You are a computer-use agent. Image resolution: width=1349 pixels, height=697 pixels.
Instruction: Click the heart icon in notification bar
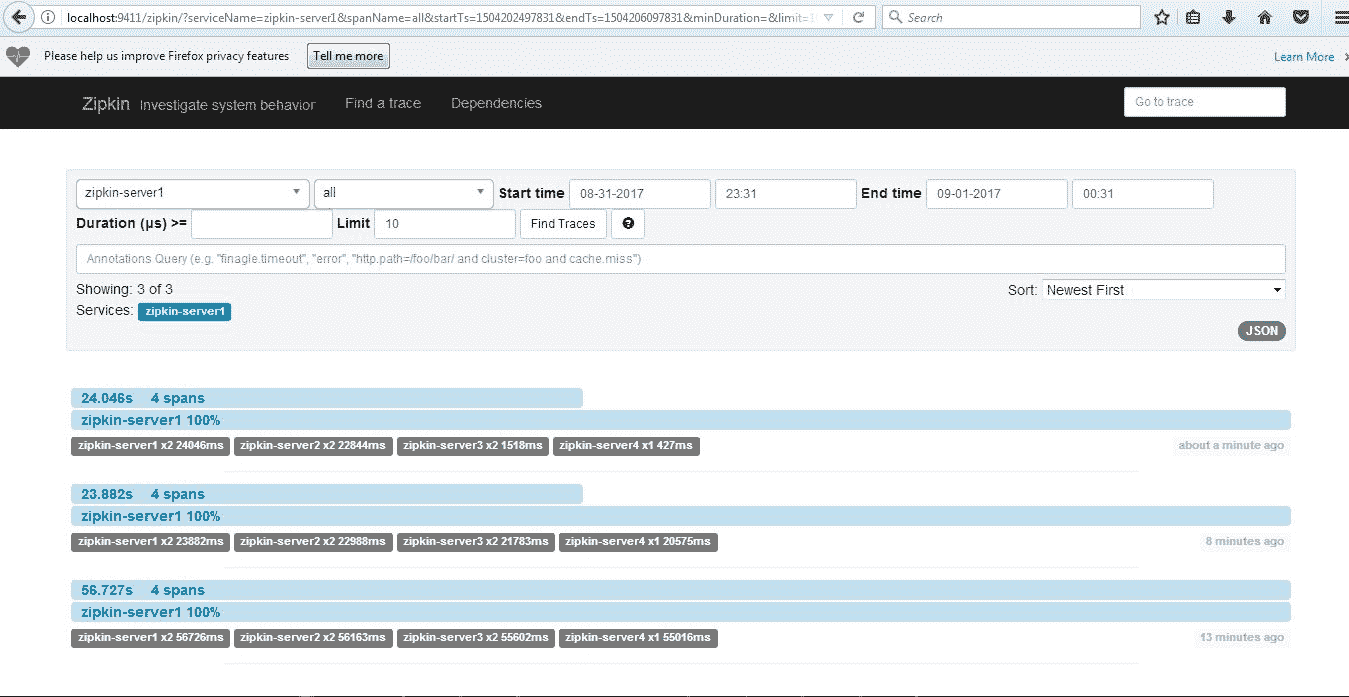pyautogui.click(x=18, y=57)
